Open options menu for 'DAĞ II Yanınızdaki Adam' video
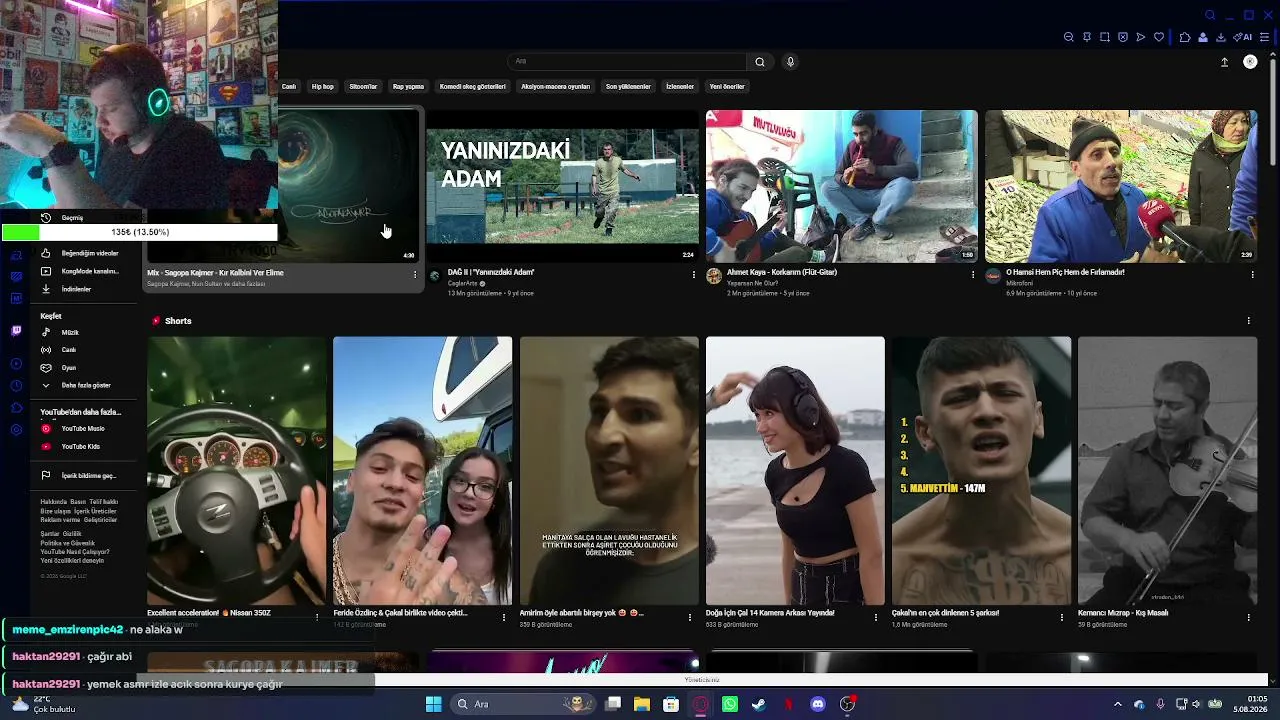This screenshot has height=720, width=1280. tap(694, 274)
